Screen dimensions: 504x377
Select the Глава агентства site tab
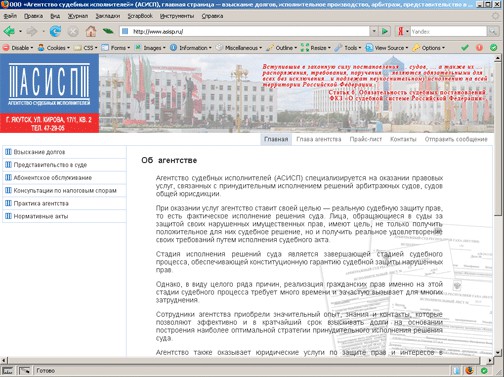(x=319, y=139)
